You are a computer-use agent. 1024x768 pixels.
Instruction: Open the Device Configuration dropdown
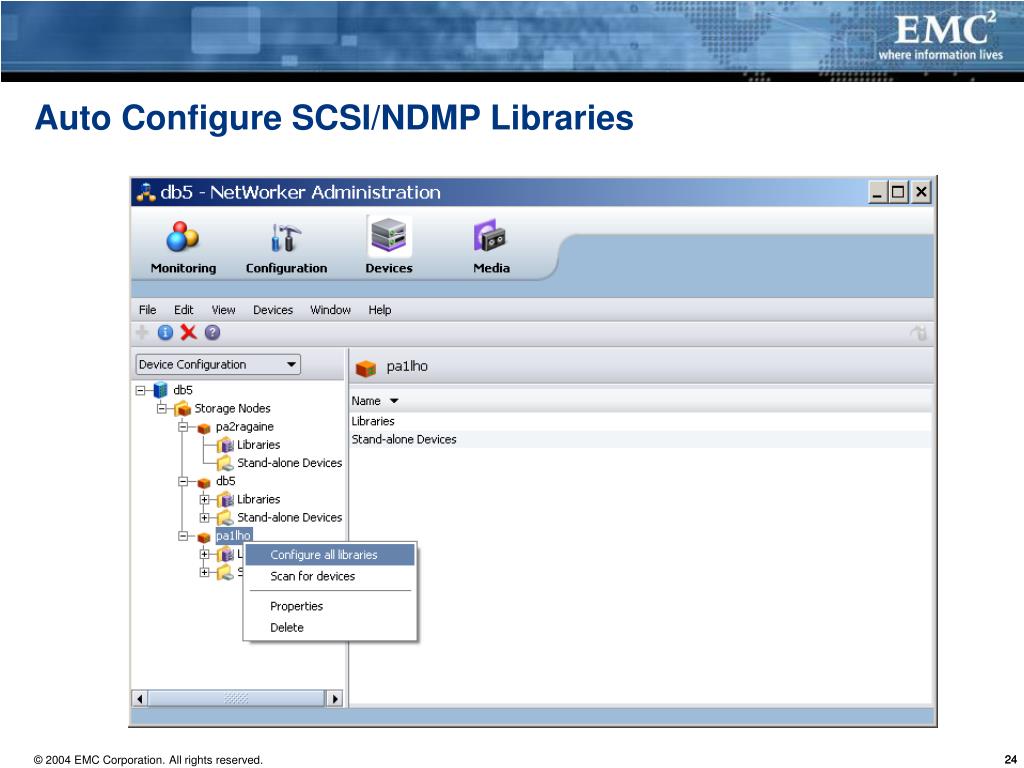[x=218, y=364]
